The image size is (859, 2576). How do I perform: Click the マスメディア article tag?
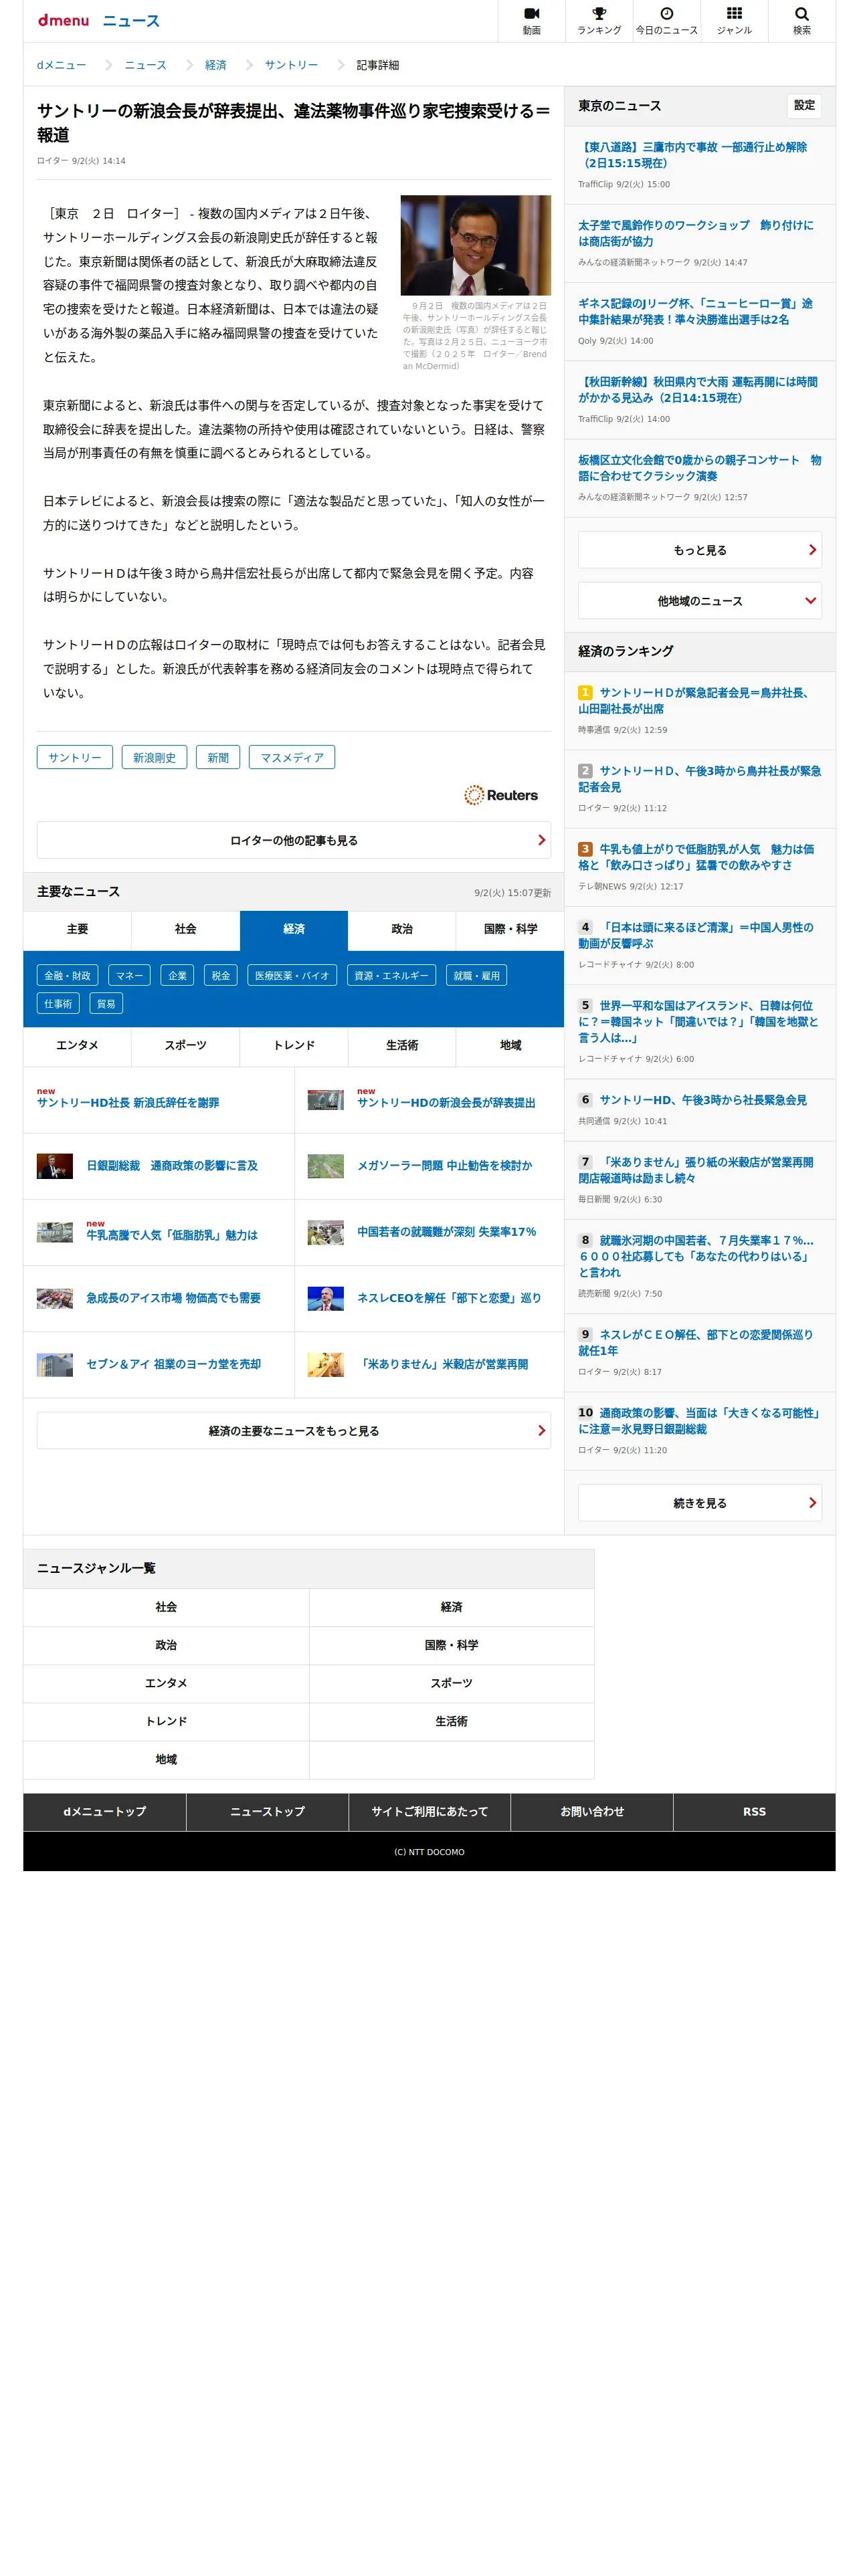[x=292, y=757]
